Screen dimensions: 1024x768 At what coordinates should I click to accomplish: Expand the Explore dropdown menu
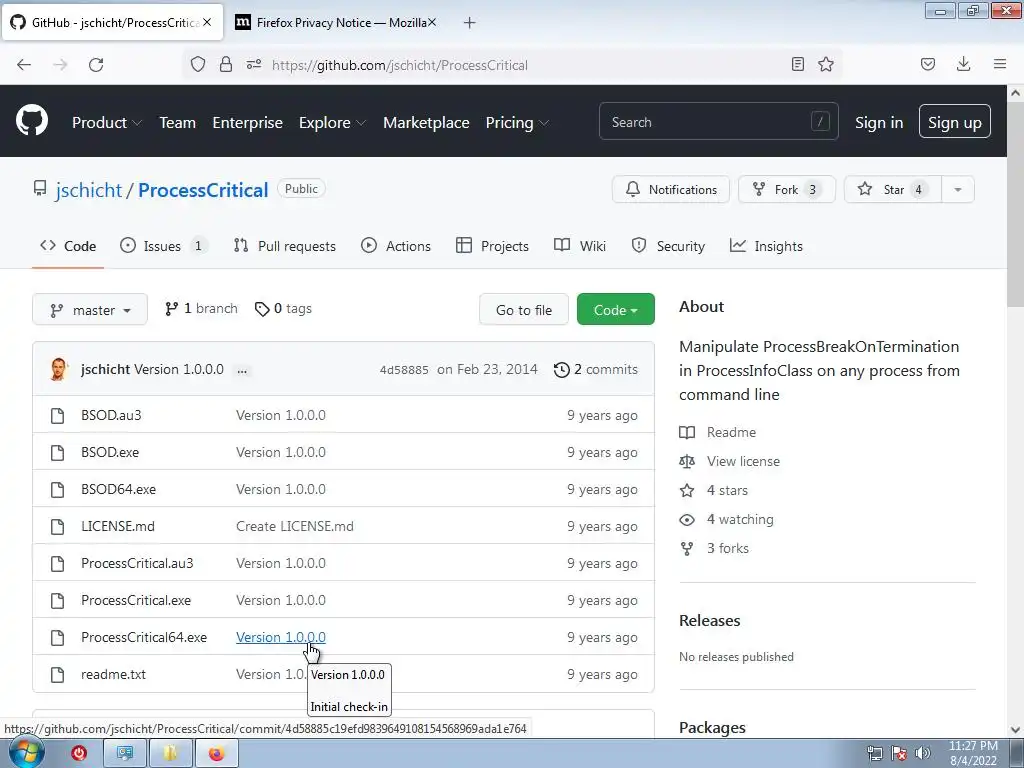[332, 123]
